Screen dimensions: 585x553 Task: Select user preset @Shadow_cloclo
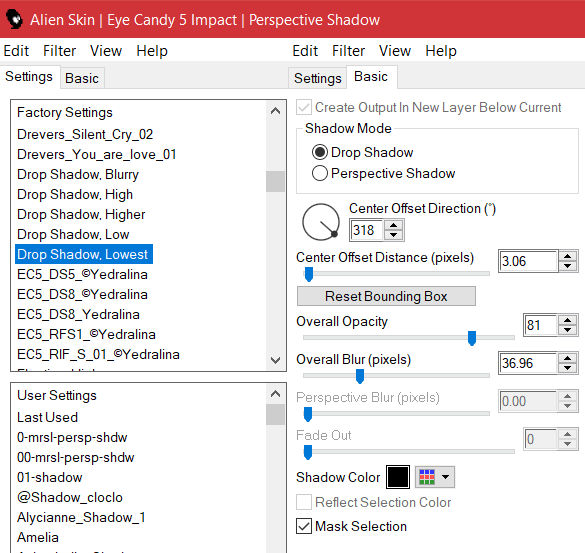(70, 497)
